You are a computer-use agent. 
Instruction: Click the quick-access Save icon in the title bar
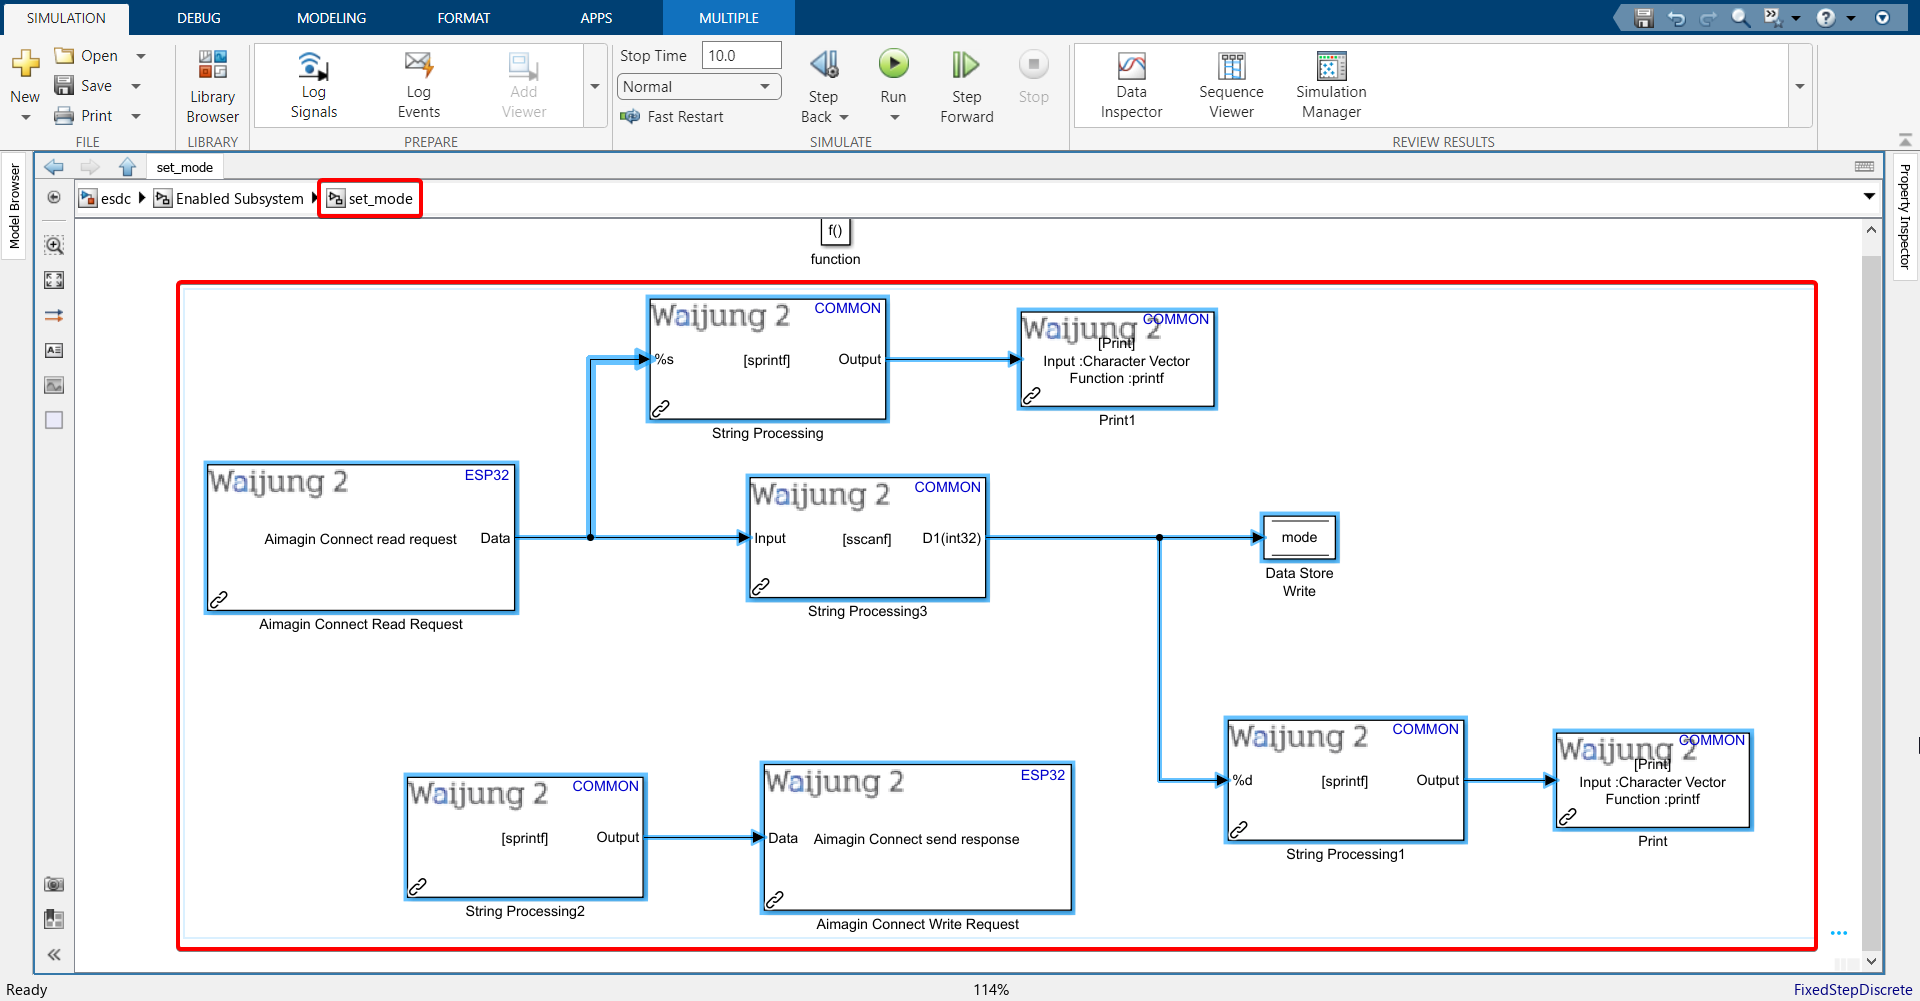(x=1644, y=18)
